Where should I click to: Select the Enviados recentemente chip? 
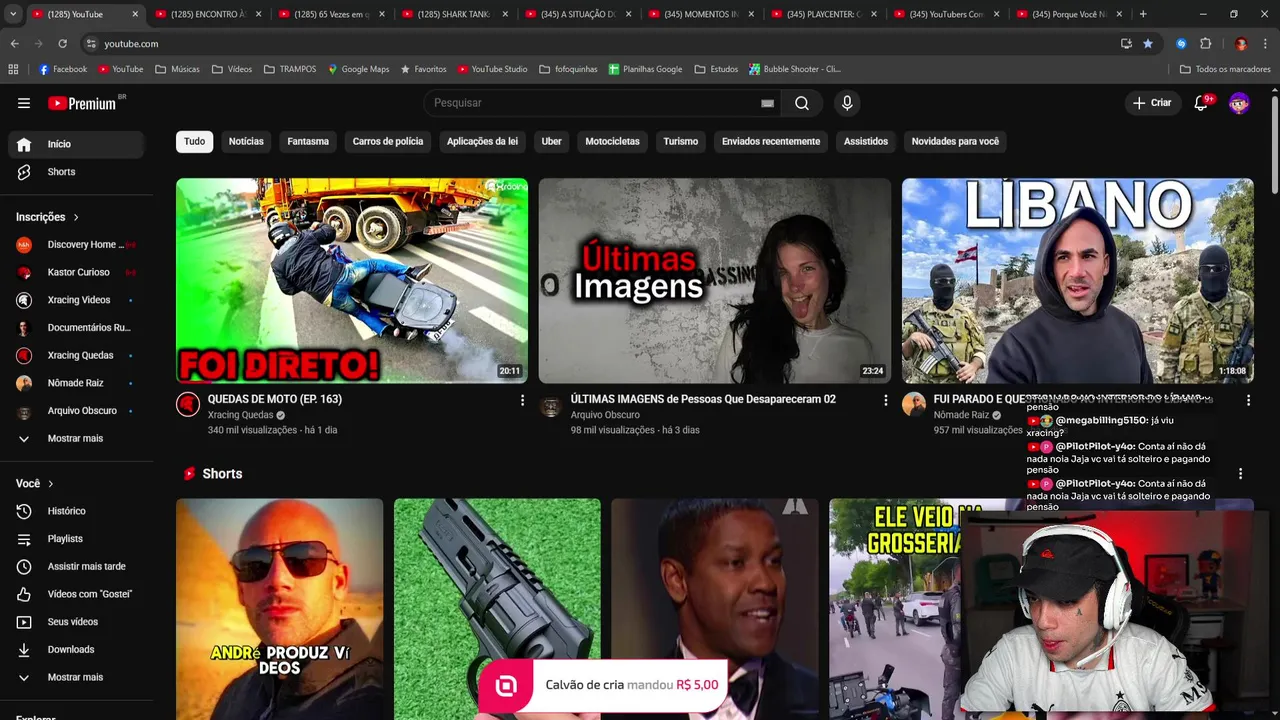pos(771,141)
